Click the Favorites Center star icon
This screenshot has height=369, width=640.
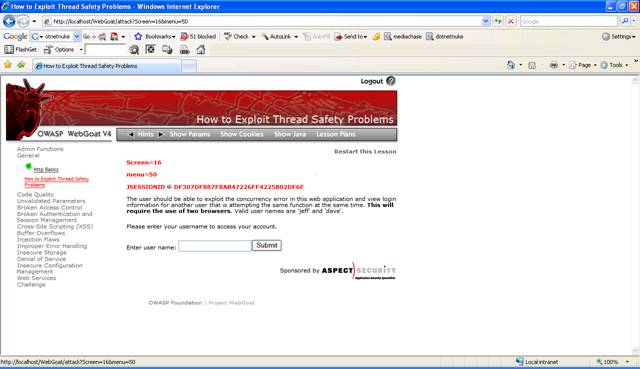pyautogui.click(x=8, y=64)
